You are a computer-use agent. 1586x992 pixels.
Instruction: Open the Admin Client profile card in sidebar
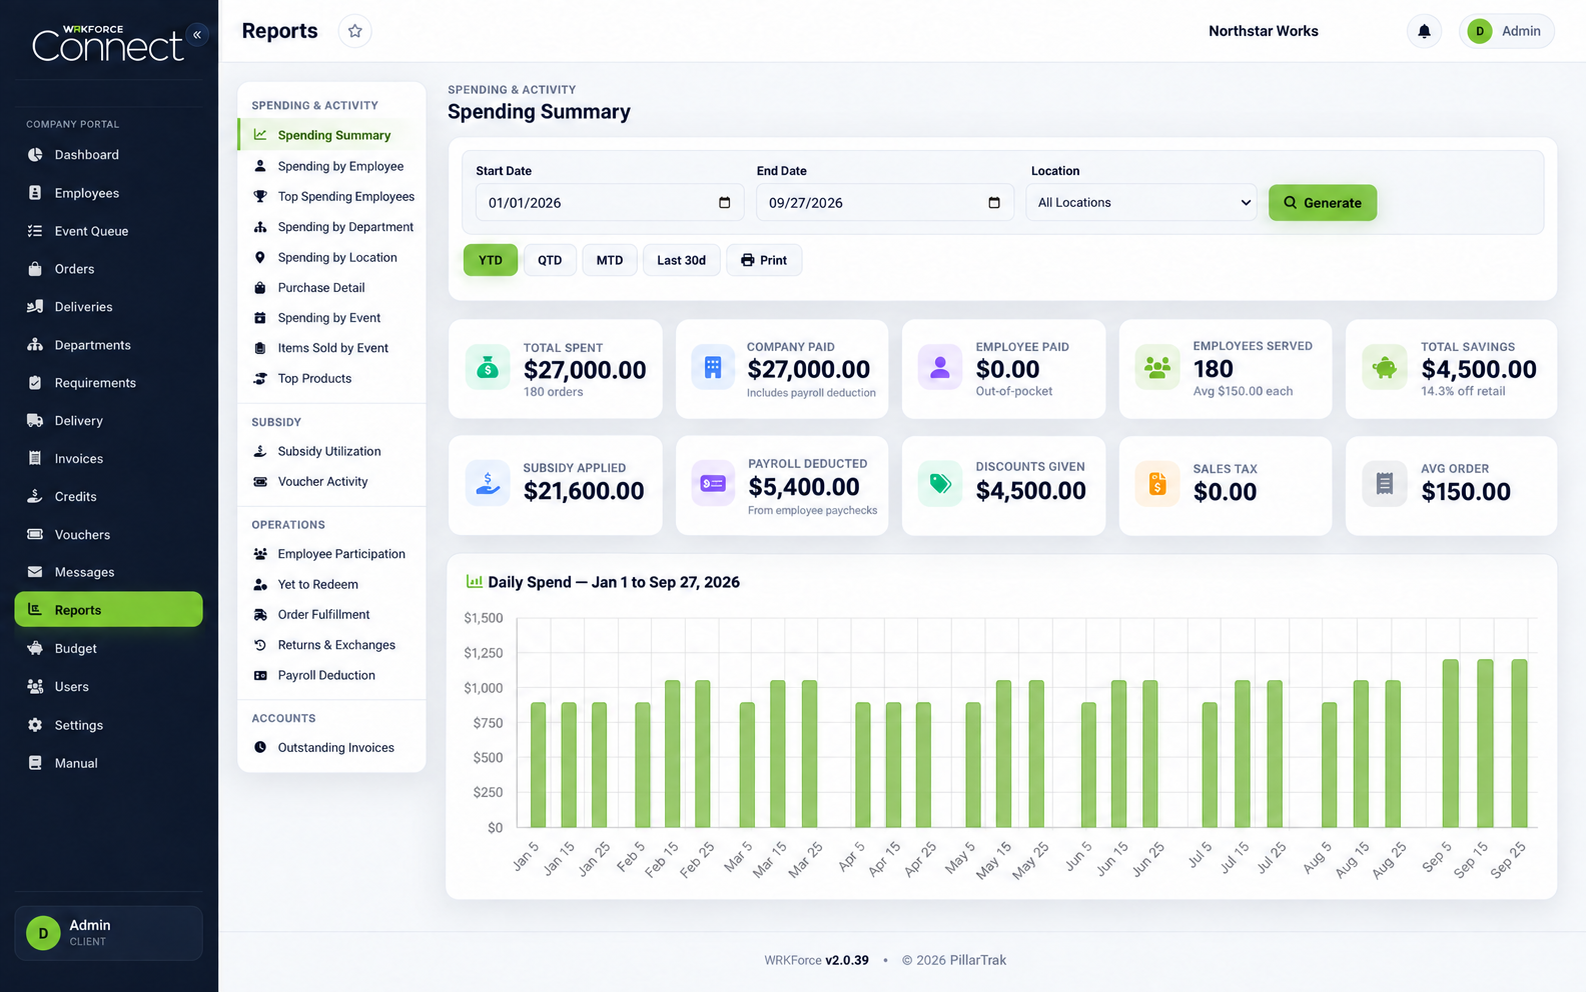[108, 933]
